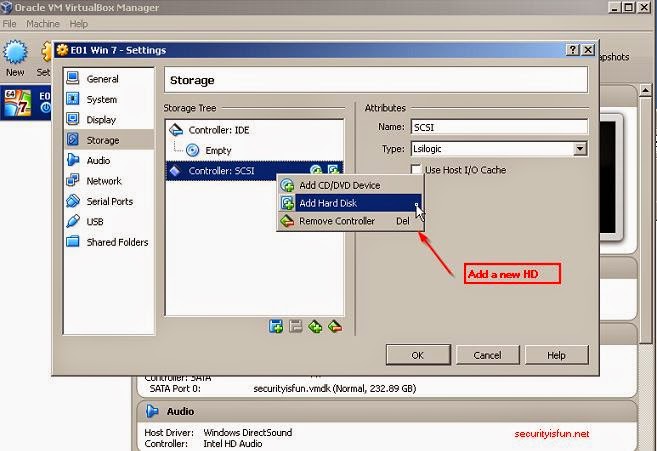
Task: Click securityisfun.vmdk text in Manager details
Action: 292,389
